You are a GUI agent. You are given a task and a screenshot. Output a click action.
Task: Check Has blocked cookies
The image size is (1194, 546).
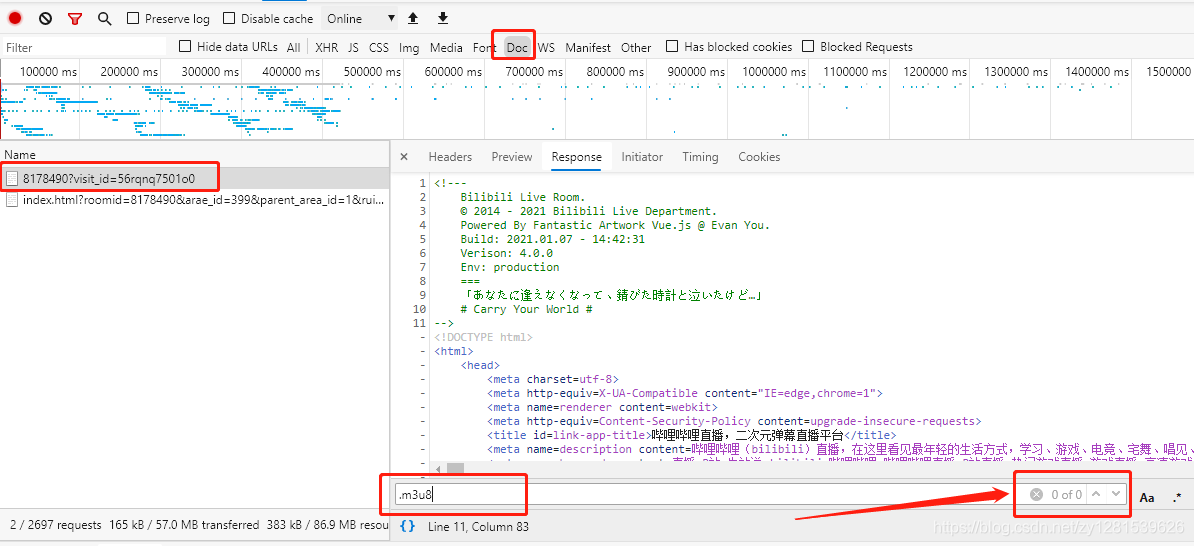[x=672, y=46]
